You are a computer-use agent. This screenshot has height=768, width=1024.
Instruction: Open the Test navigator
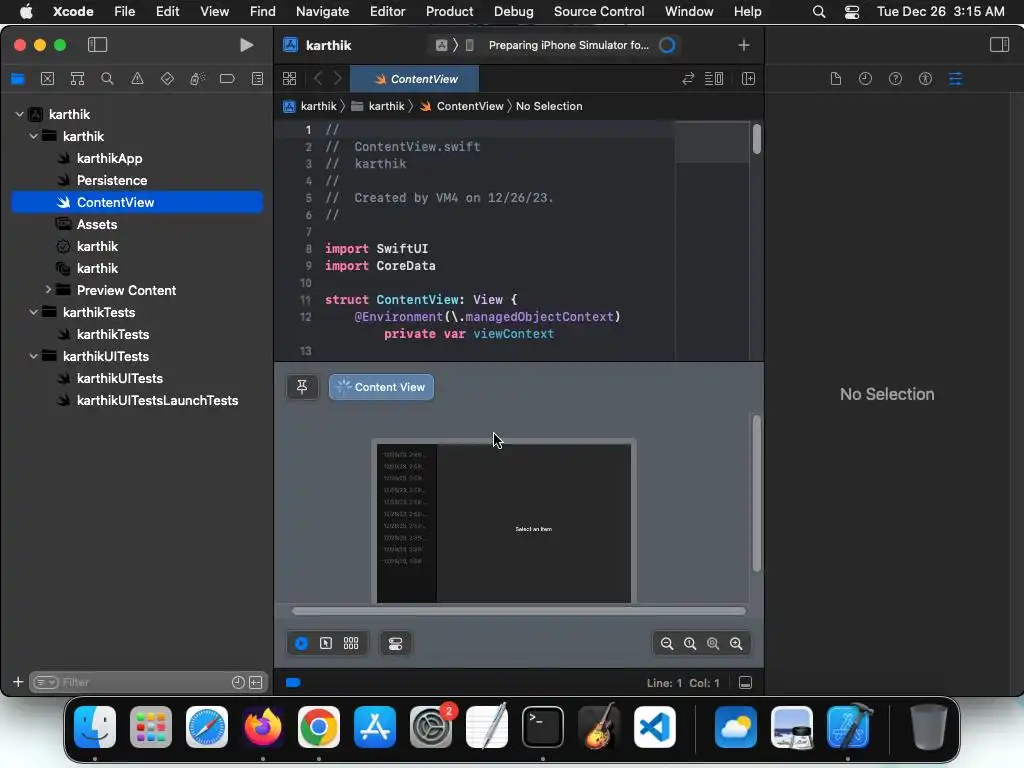(x=167, y=79)
